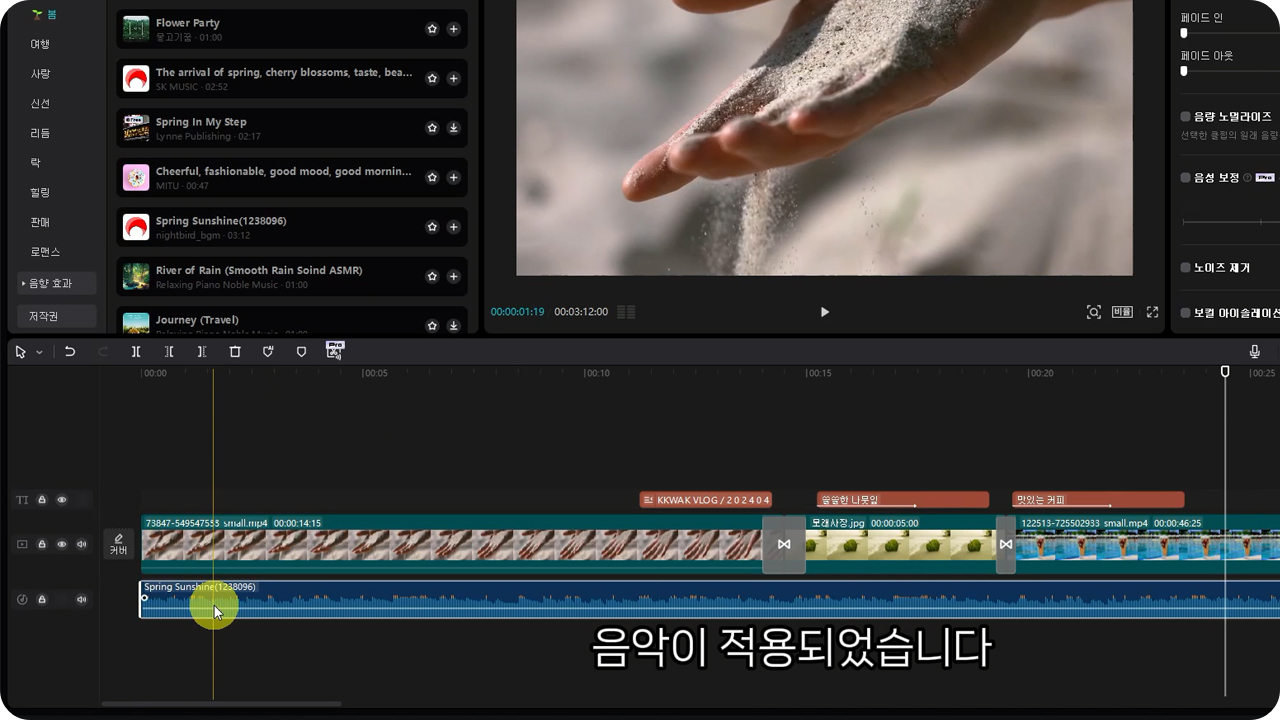Click the horizontal timeline scrollbar

[221, 704]
